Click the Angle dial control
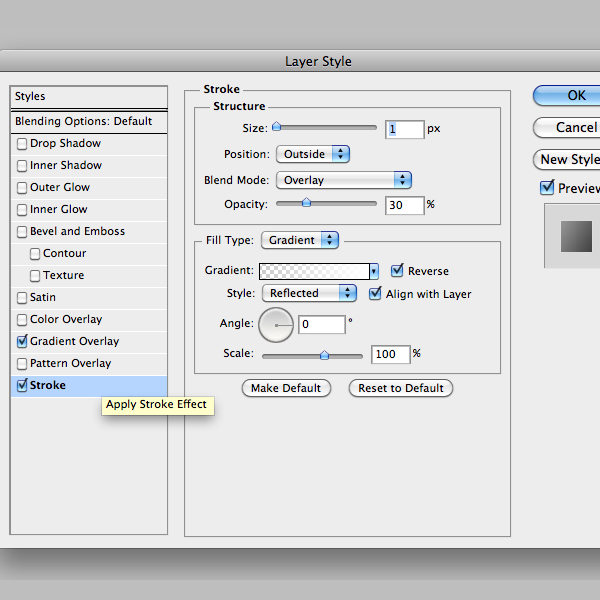Viewport: 600px width, 600px height. [x=276, y=325]
